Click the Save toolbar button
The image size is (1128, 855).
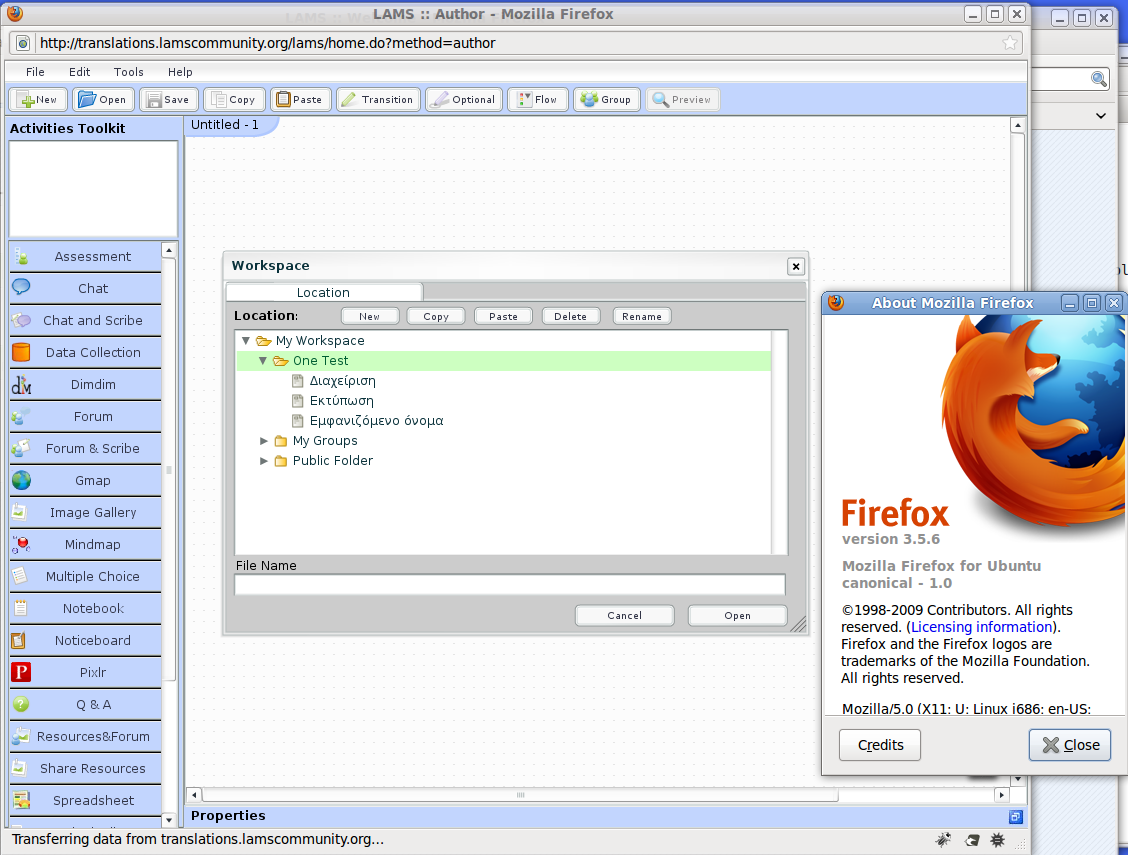[166, 100]
